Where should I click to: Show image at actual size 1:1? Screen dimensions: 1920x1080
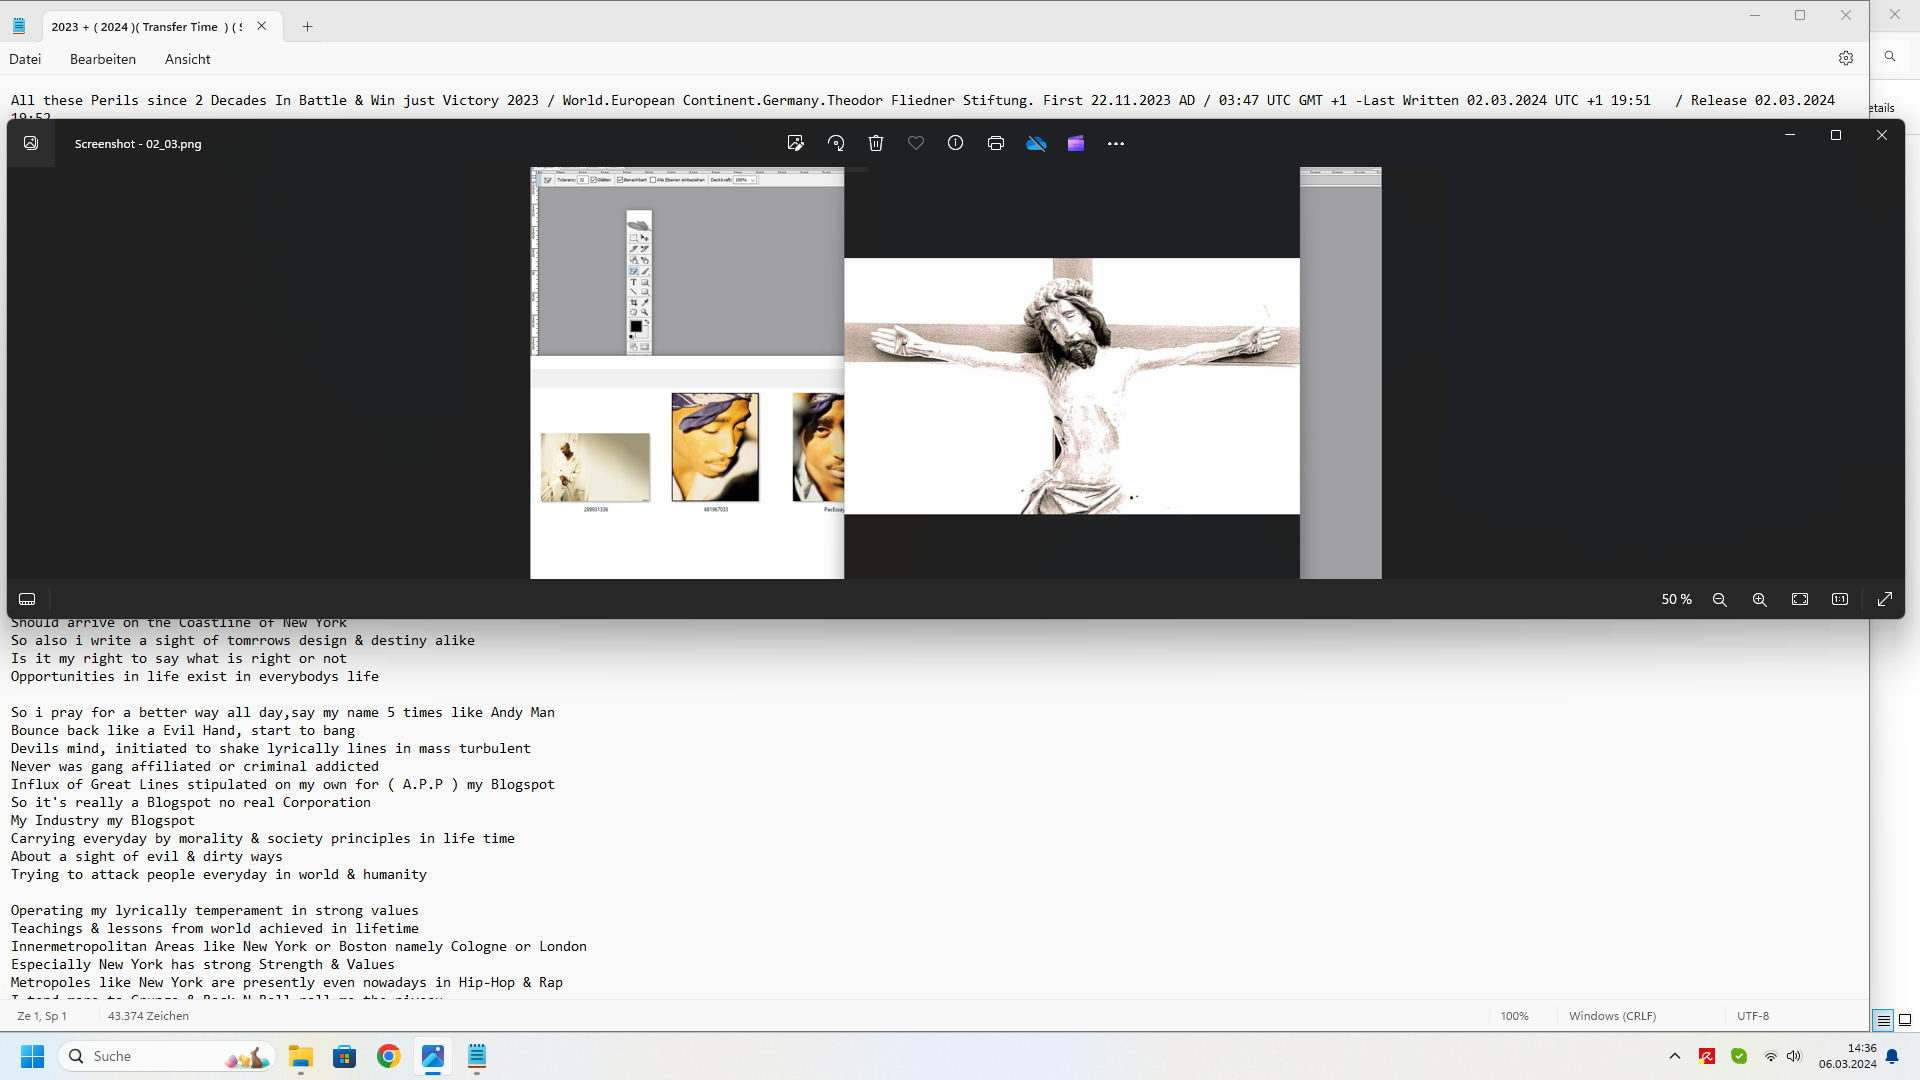(1840, 599)
